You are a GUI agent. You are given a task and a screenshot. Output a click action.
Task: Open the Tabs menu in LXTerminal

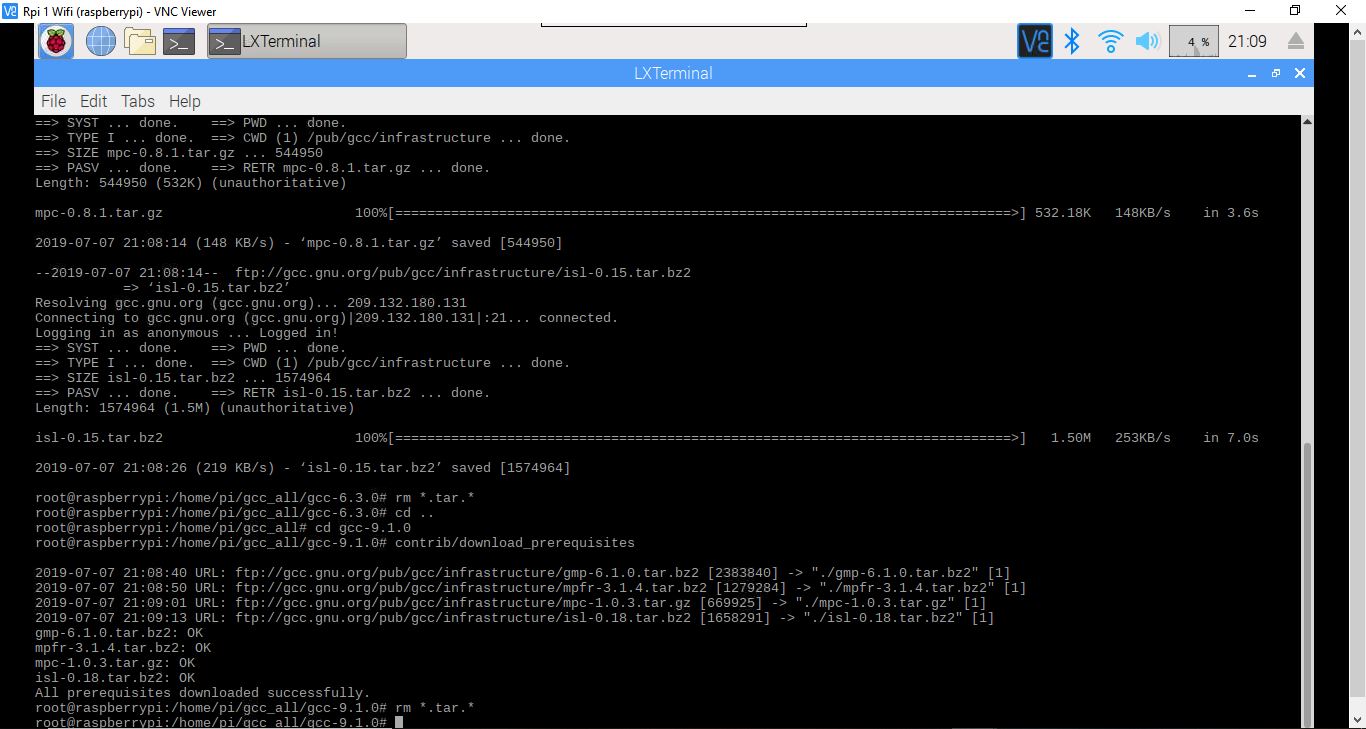click(138, 101)
